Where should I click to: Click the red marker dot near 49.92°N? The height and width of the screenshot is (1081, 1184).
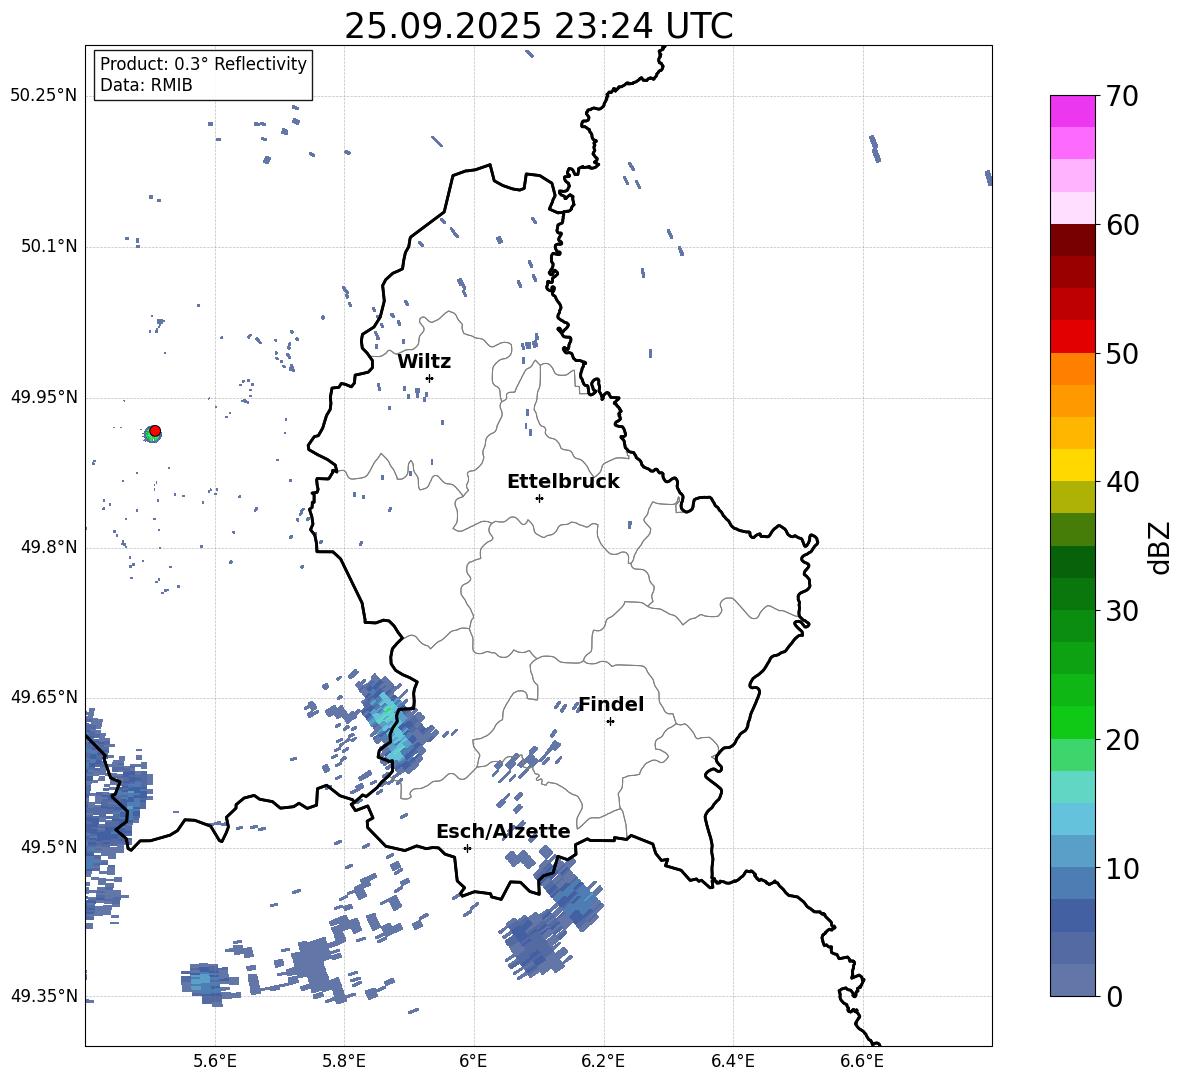tap(155, 430)
